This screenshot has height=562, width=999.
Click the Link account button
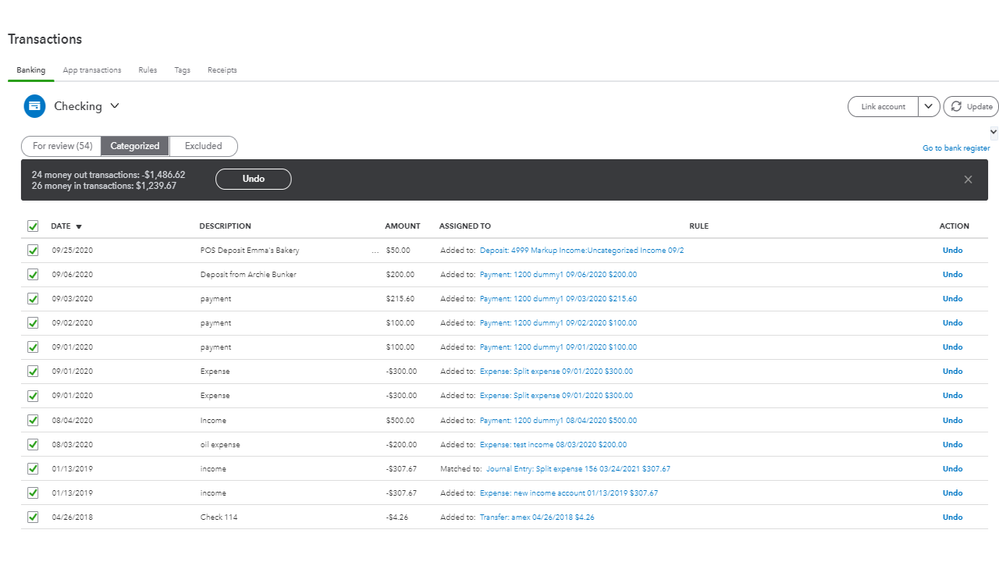[x=883, y=107]
